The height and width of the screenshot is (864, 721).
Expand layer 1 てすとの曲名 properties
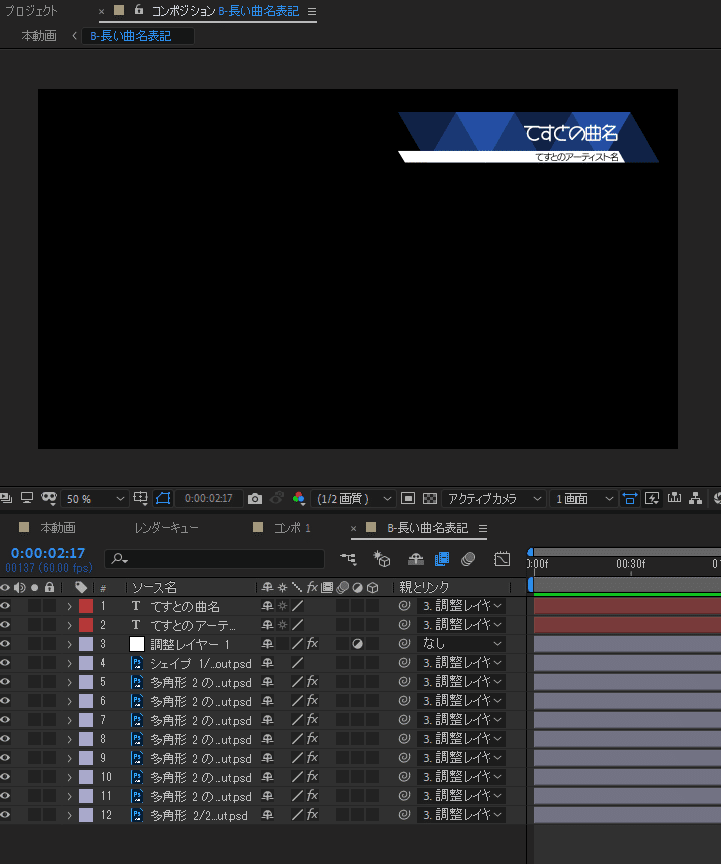(x=69, y=606)
